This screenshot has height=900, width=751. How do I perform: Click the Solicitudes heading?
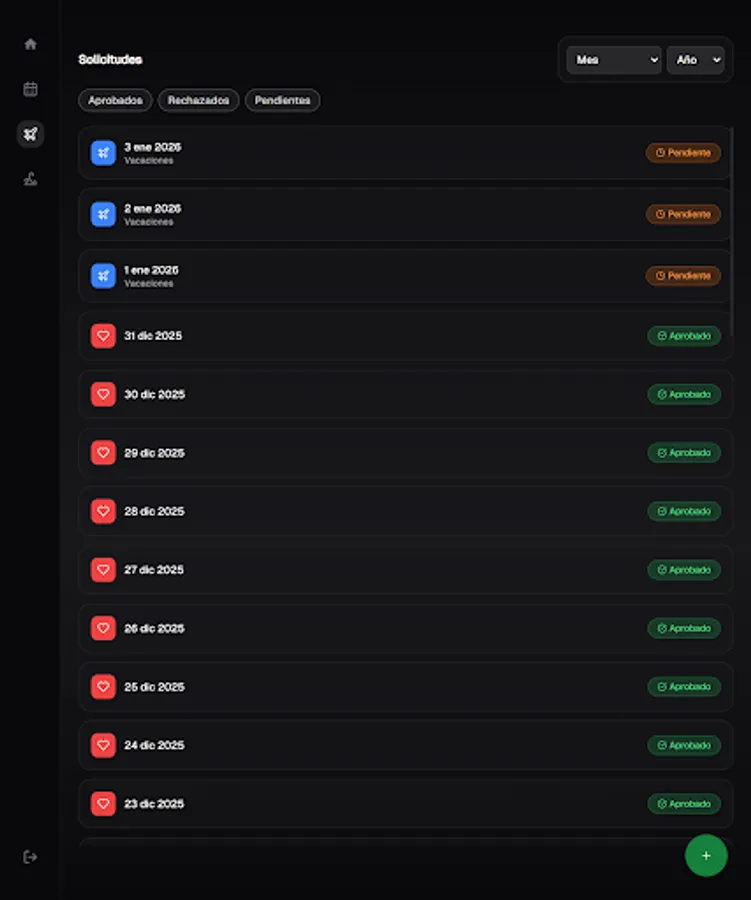tap(110, 60)
